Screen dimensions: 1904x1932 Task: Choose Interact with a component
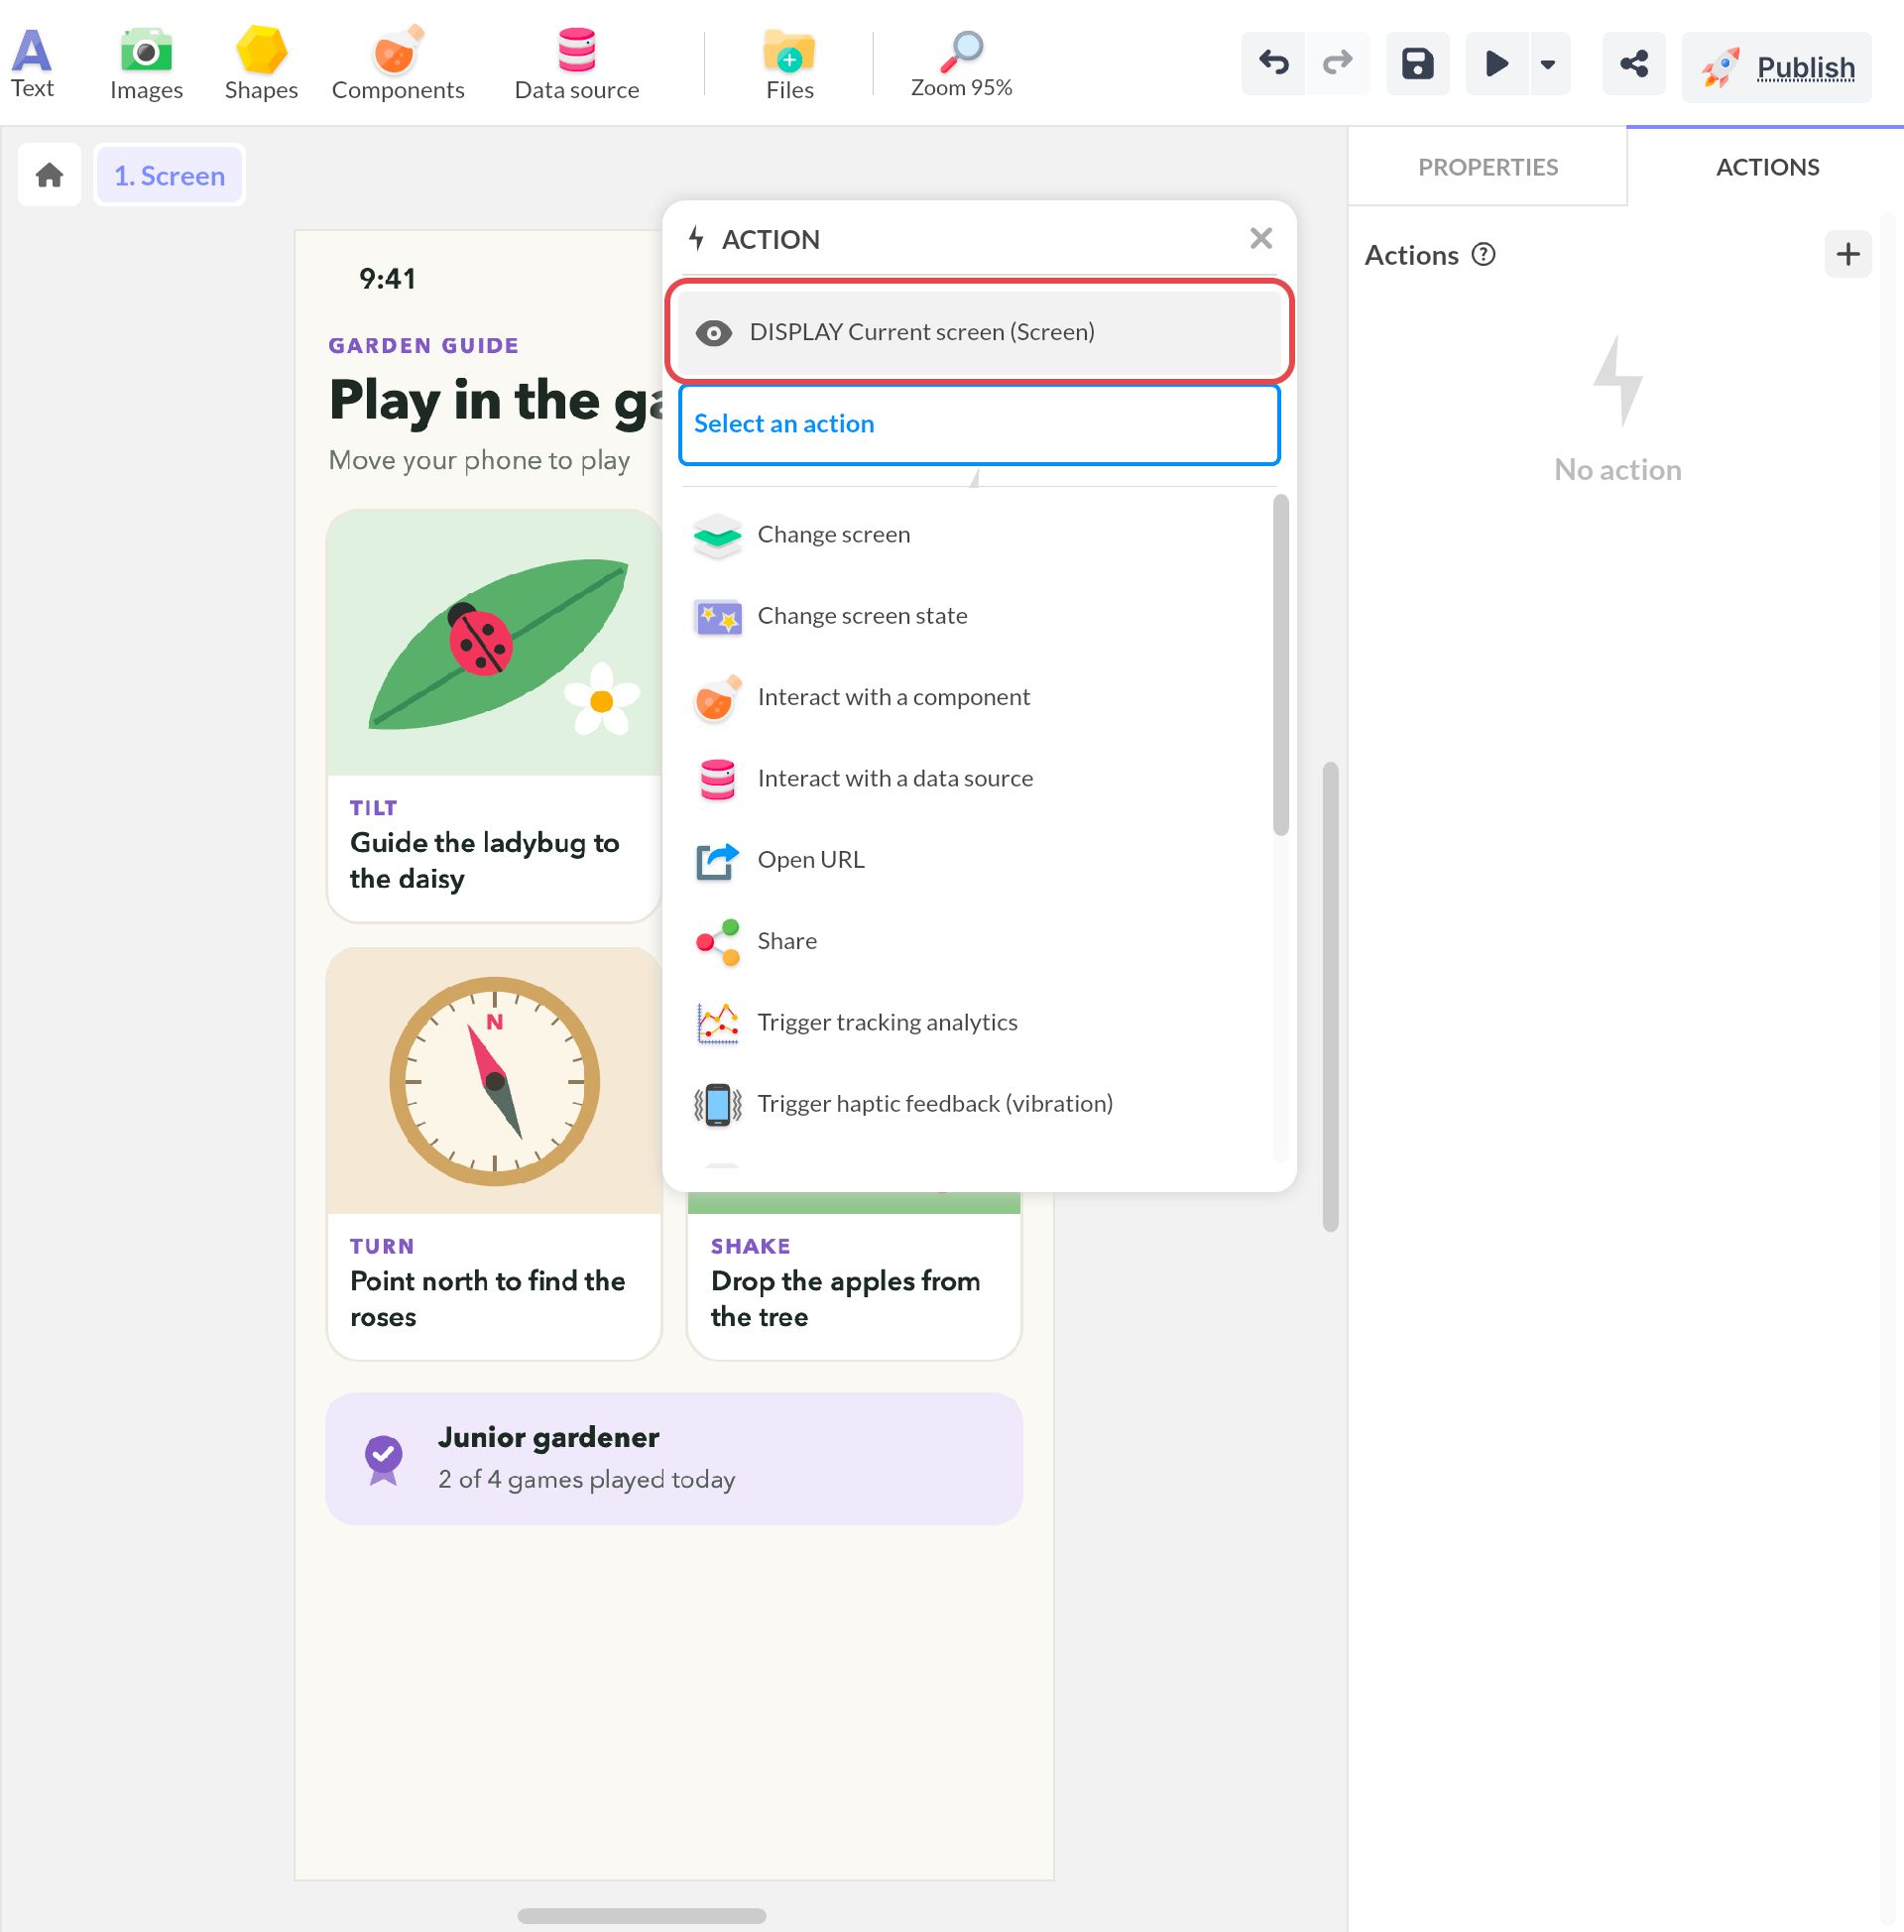(x=978, y=697)
